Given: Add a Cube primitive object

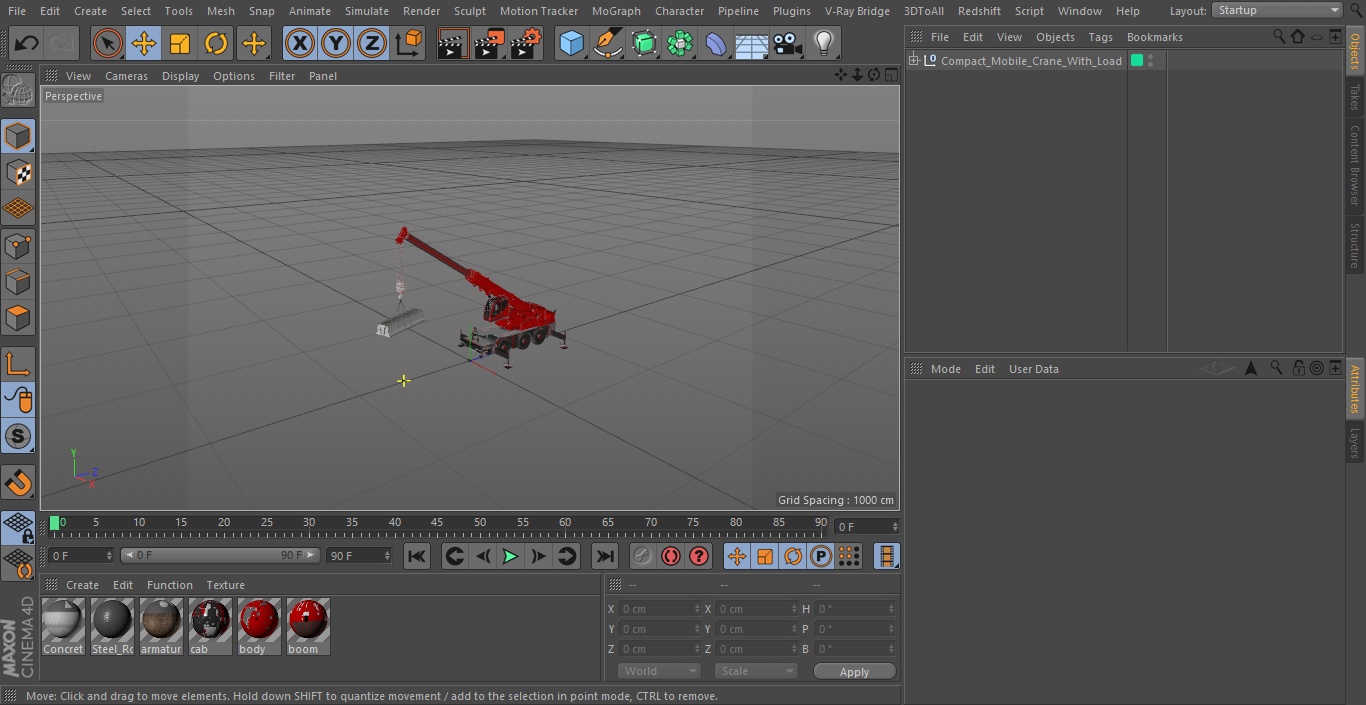Looking at the screenshot, I should click(x=571, y=43).
